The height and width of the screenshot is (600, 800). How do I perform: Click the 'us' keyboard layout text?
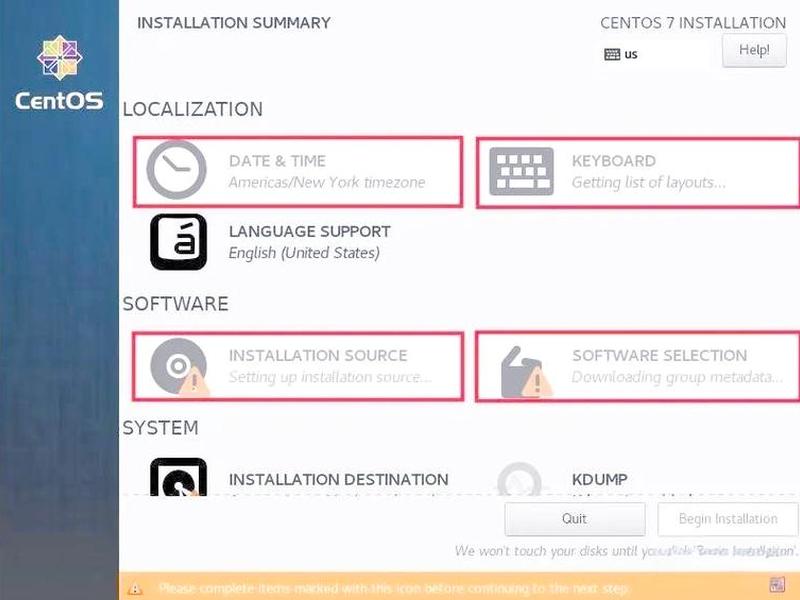point(631,55)
